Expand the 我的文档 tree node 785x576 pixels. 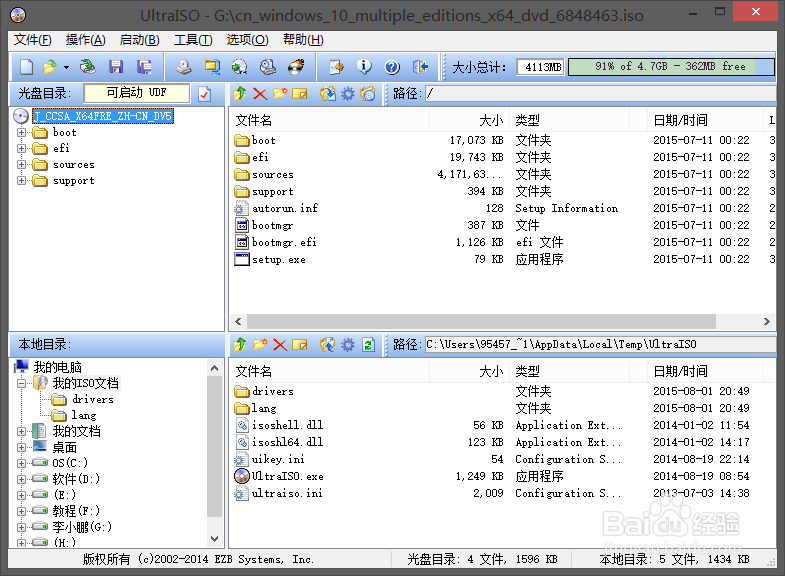[21, 431]
